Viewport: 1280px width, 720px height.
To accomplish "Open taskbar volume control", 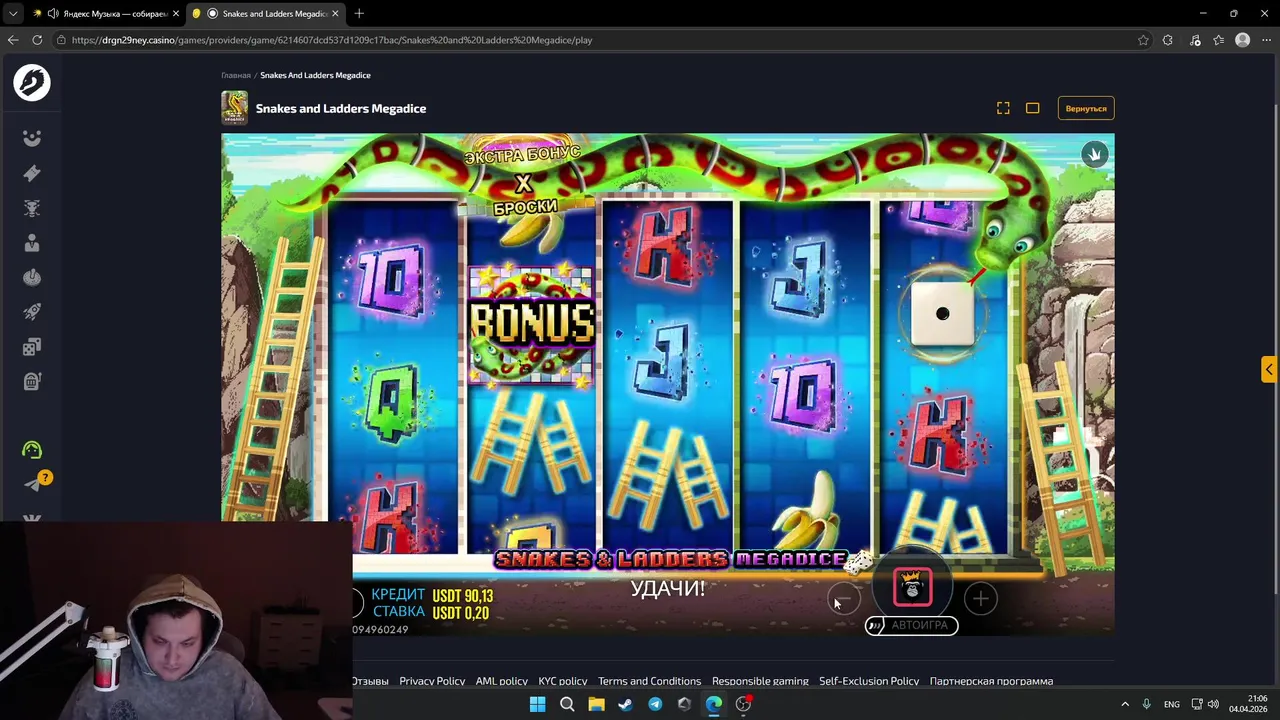I will coord(1213,704).
